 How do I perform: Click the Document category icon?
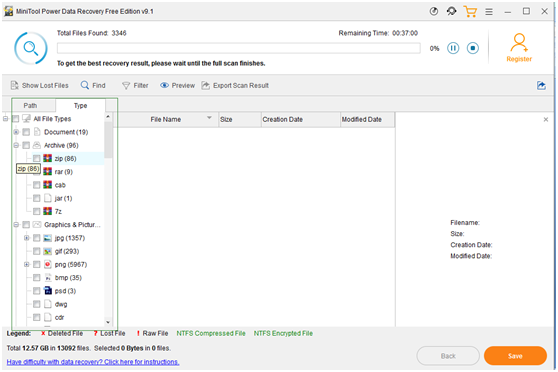tap(37, 132)
